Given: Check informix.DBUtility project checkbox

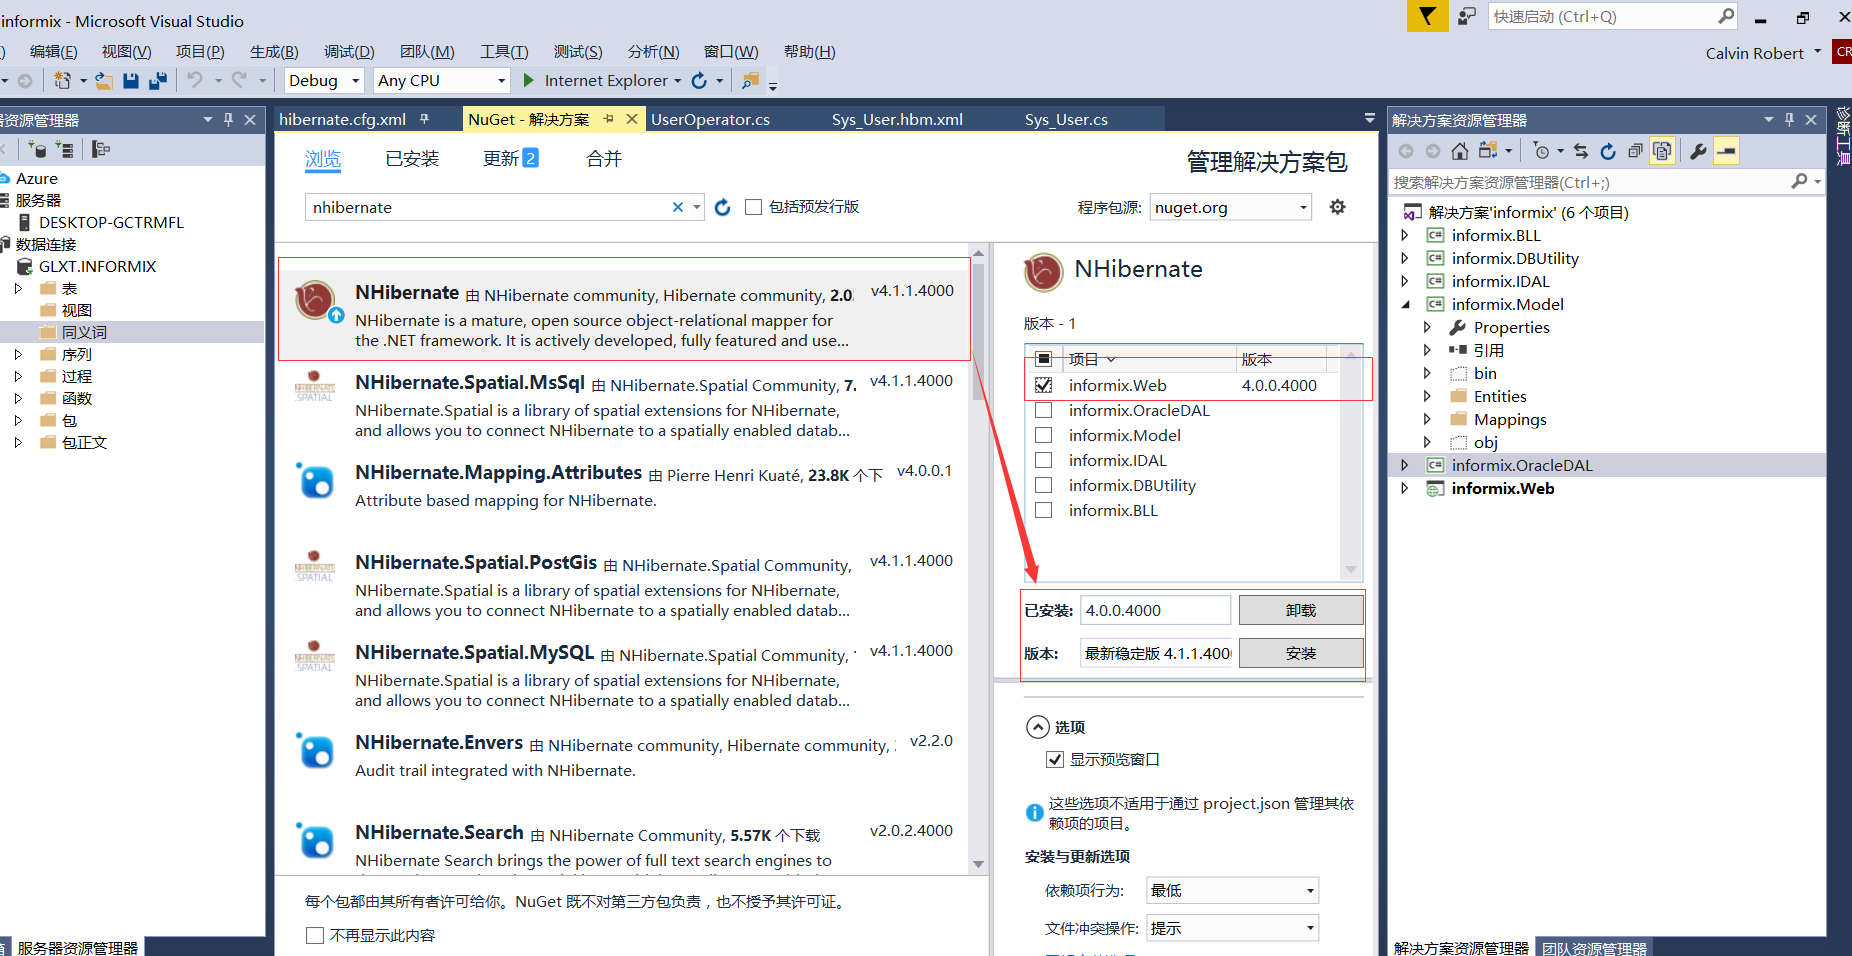Looking at the screenshot, I should click(x=1043, y=485).
